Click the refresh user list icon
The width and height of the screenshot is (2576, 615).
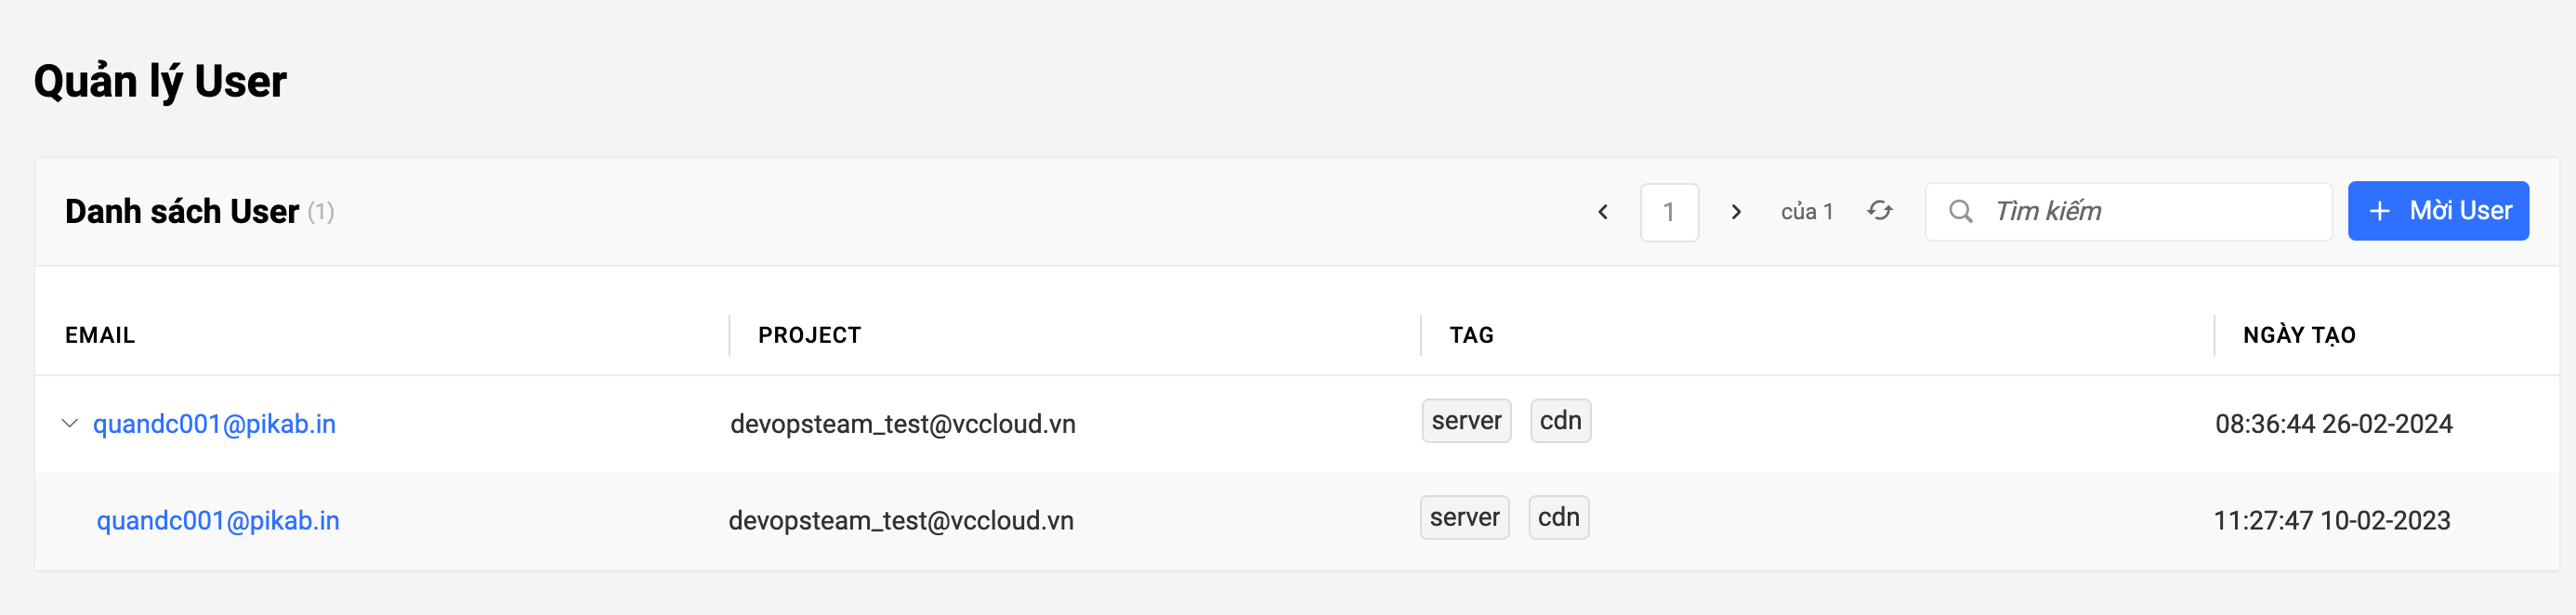pos(1879,211)
